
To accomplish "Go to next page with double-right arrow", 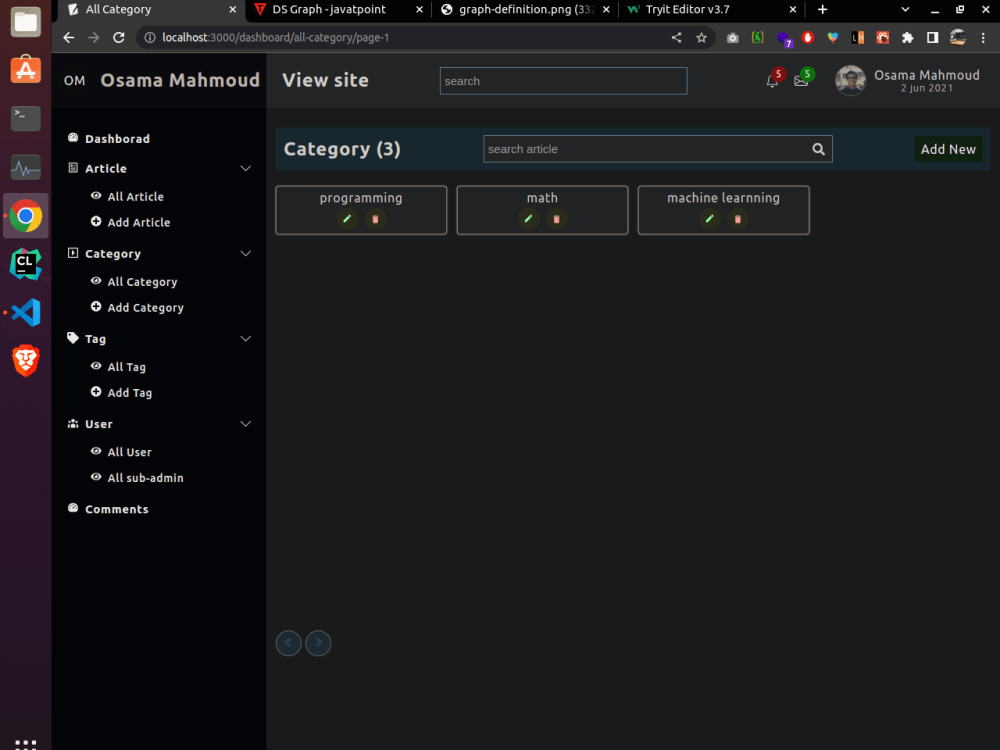I will pyautogui.click(x=318, y=643).
